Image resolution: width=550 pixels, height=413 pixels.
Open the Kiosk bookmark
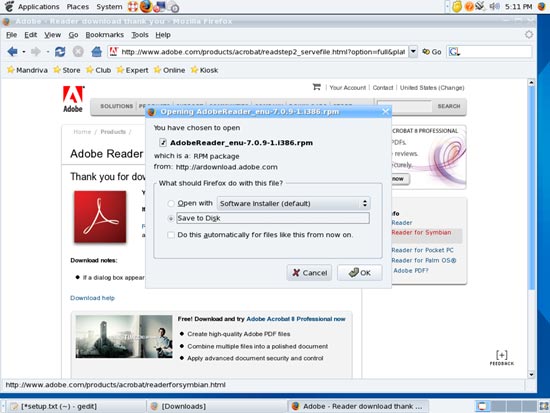coord(204,70)
